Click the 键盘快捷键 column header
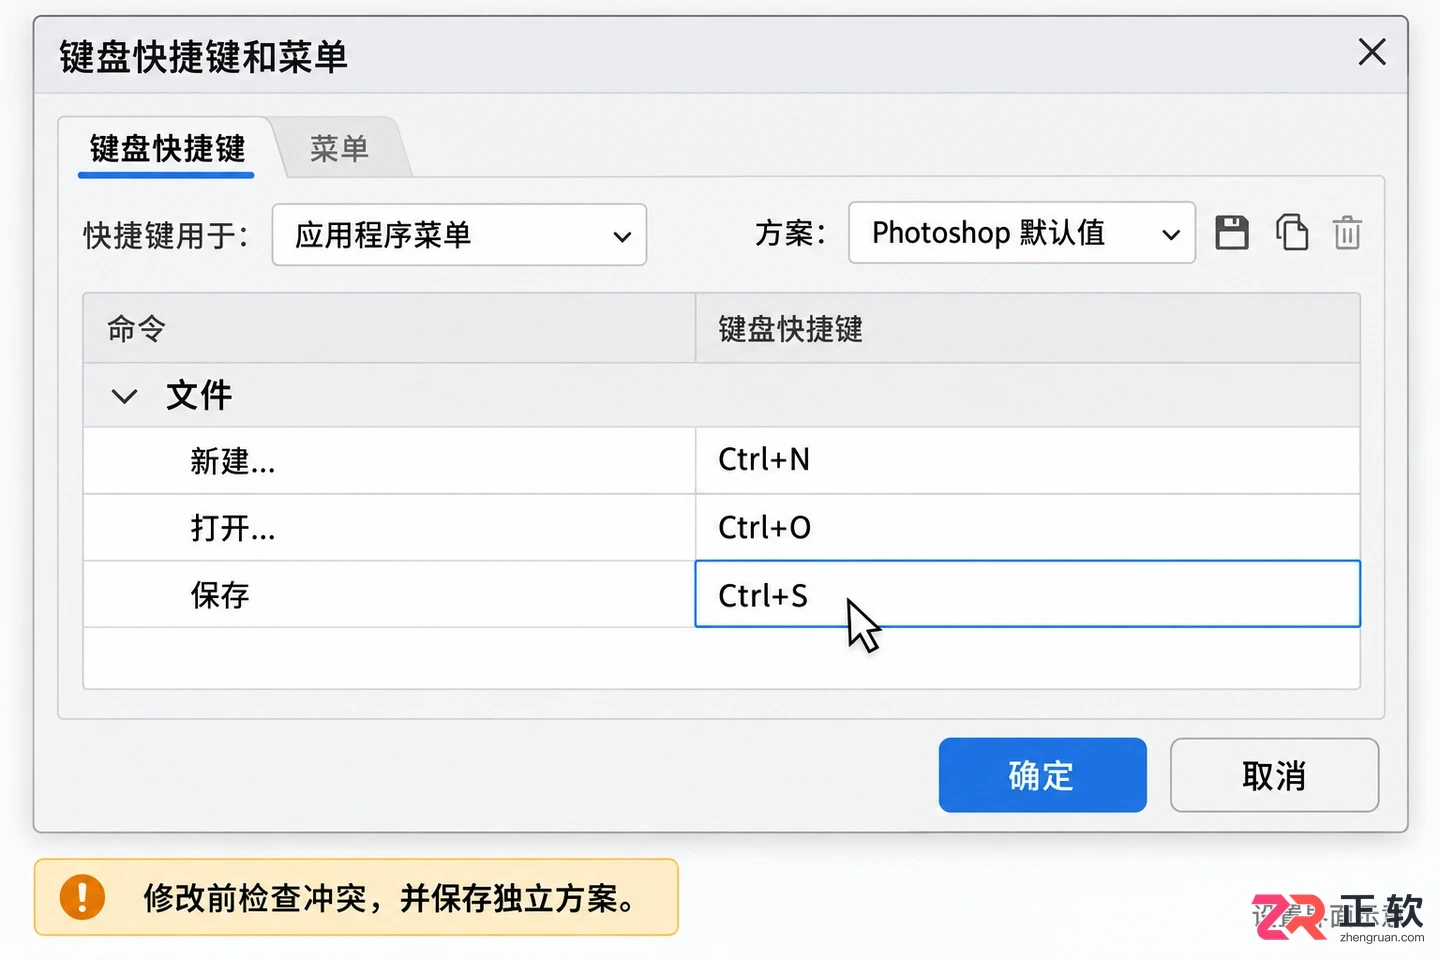1440x960 pixels. [1027, 328]
